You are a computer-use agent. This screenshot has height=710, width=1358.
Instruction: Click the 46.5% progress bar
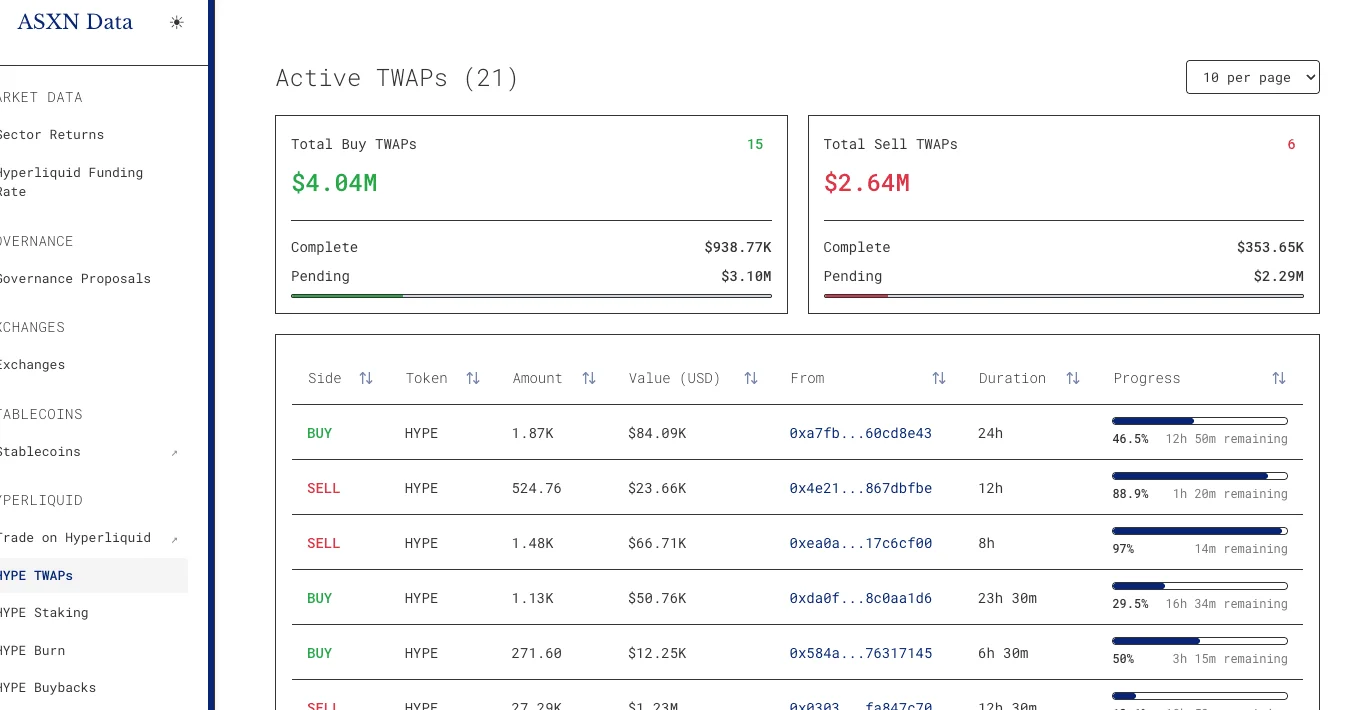[x=1200, y=421]
